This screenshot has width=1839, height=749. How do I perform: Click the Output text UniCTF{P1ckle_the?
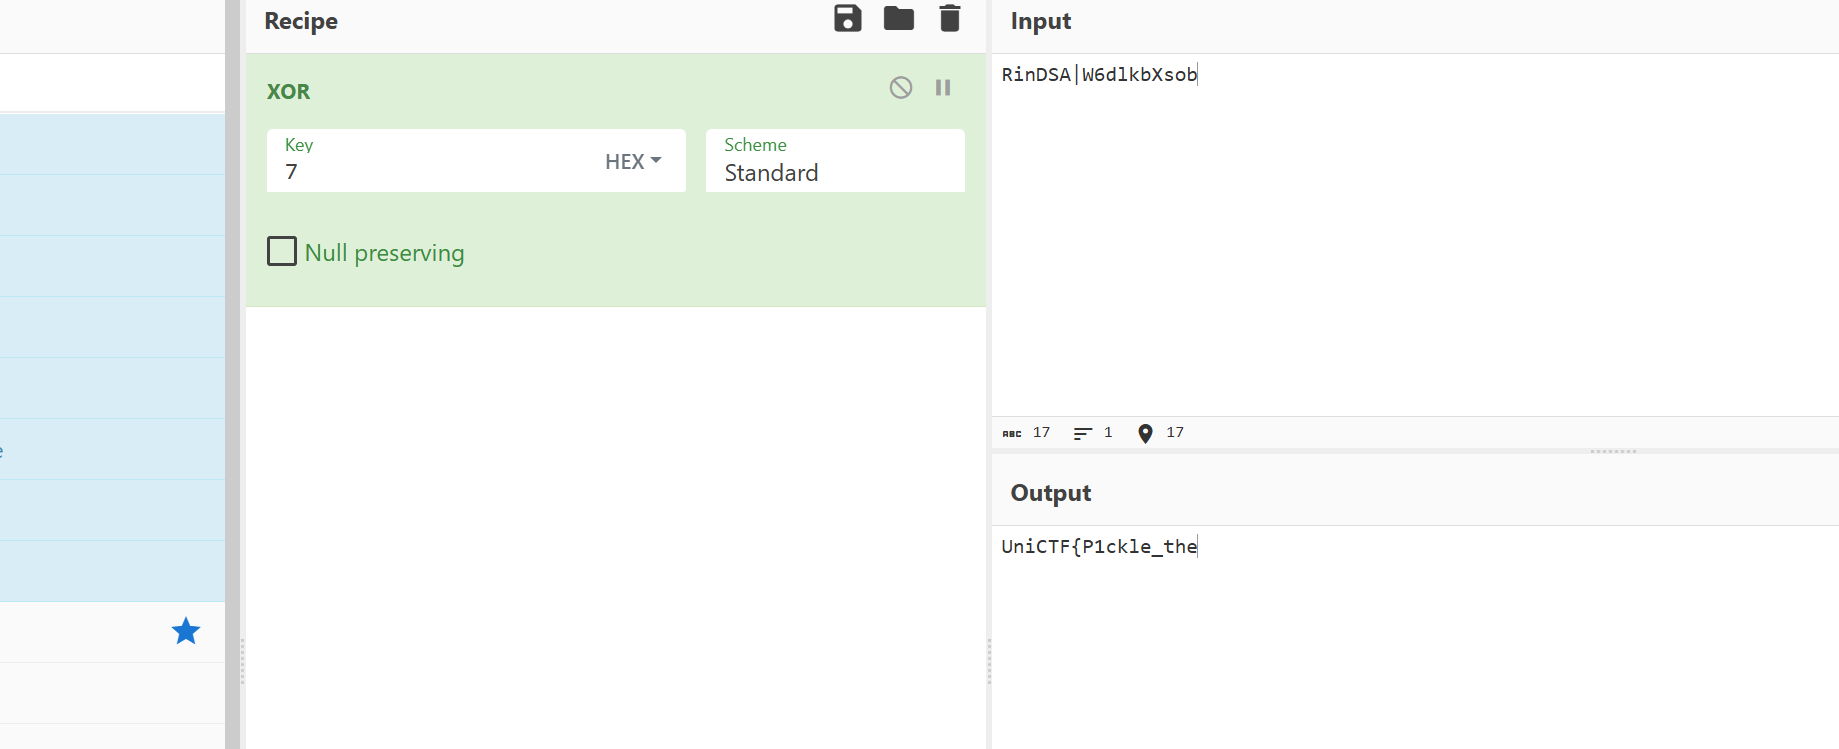pos(1098,547)
